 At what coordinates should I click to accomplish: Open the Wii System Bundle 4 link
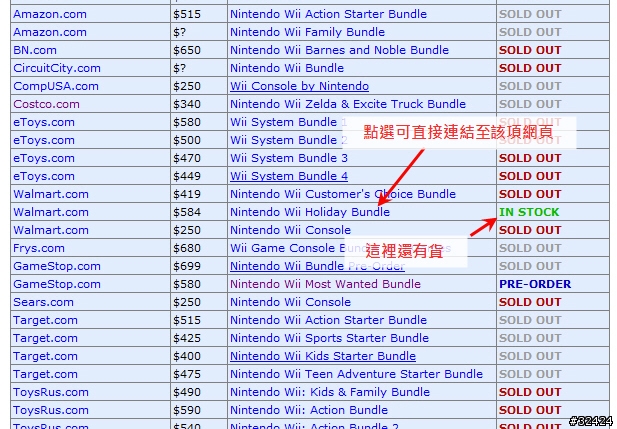tap(289, 176)
